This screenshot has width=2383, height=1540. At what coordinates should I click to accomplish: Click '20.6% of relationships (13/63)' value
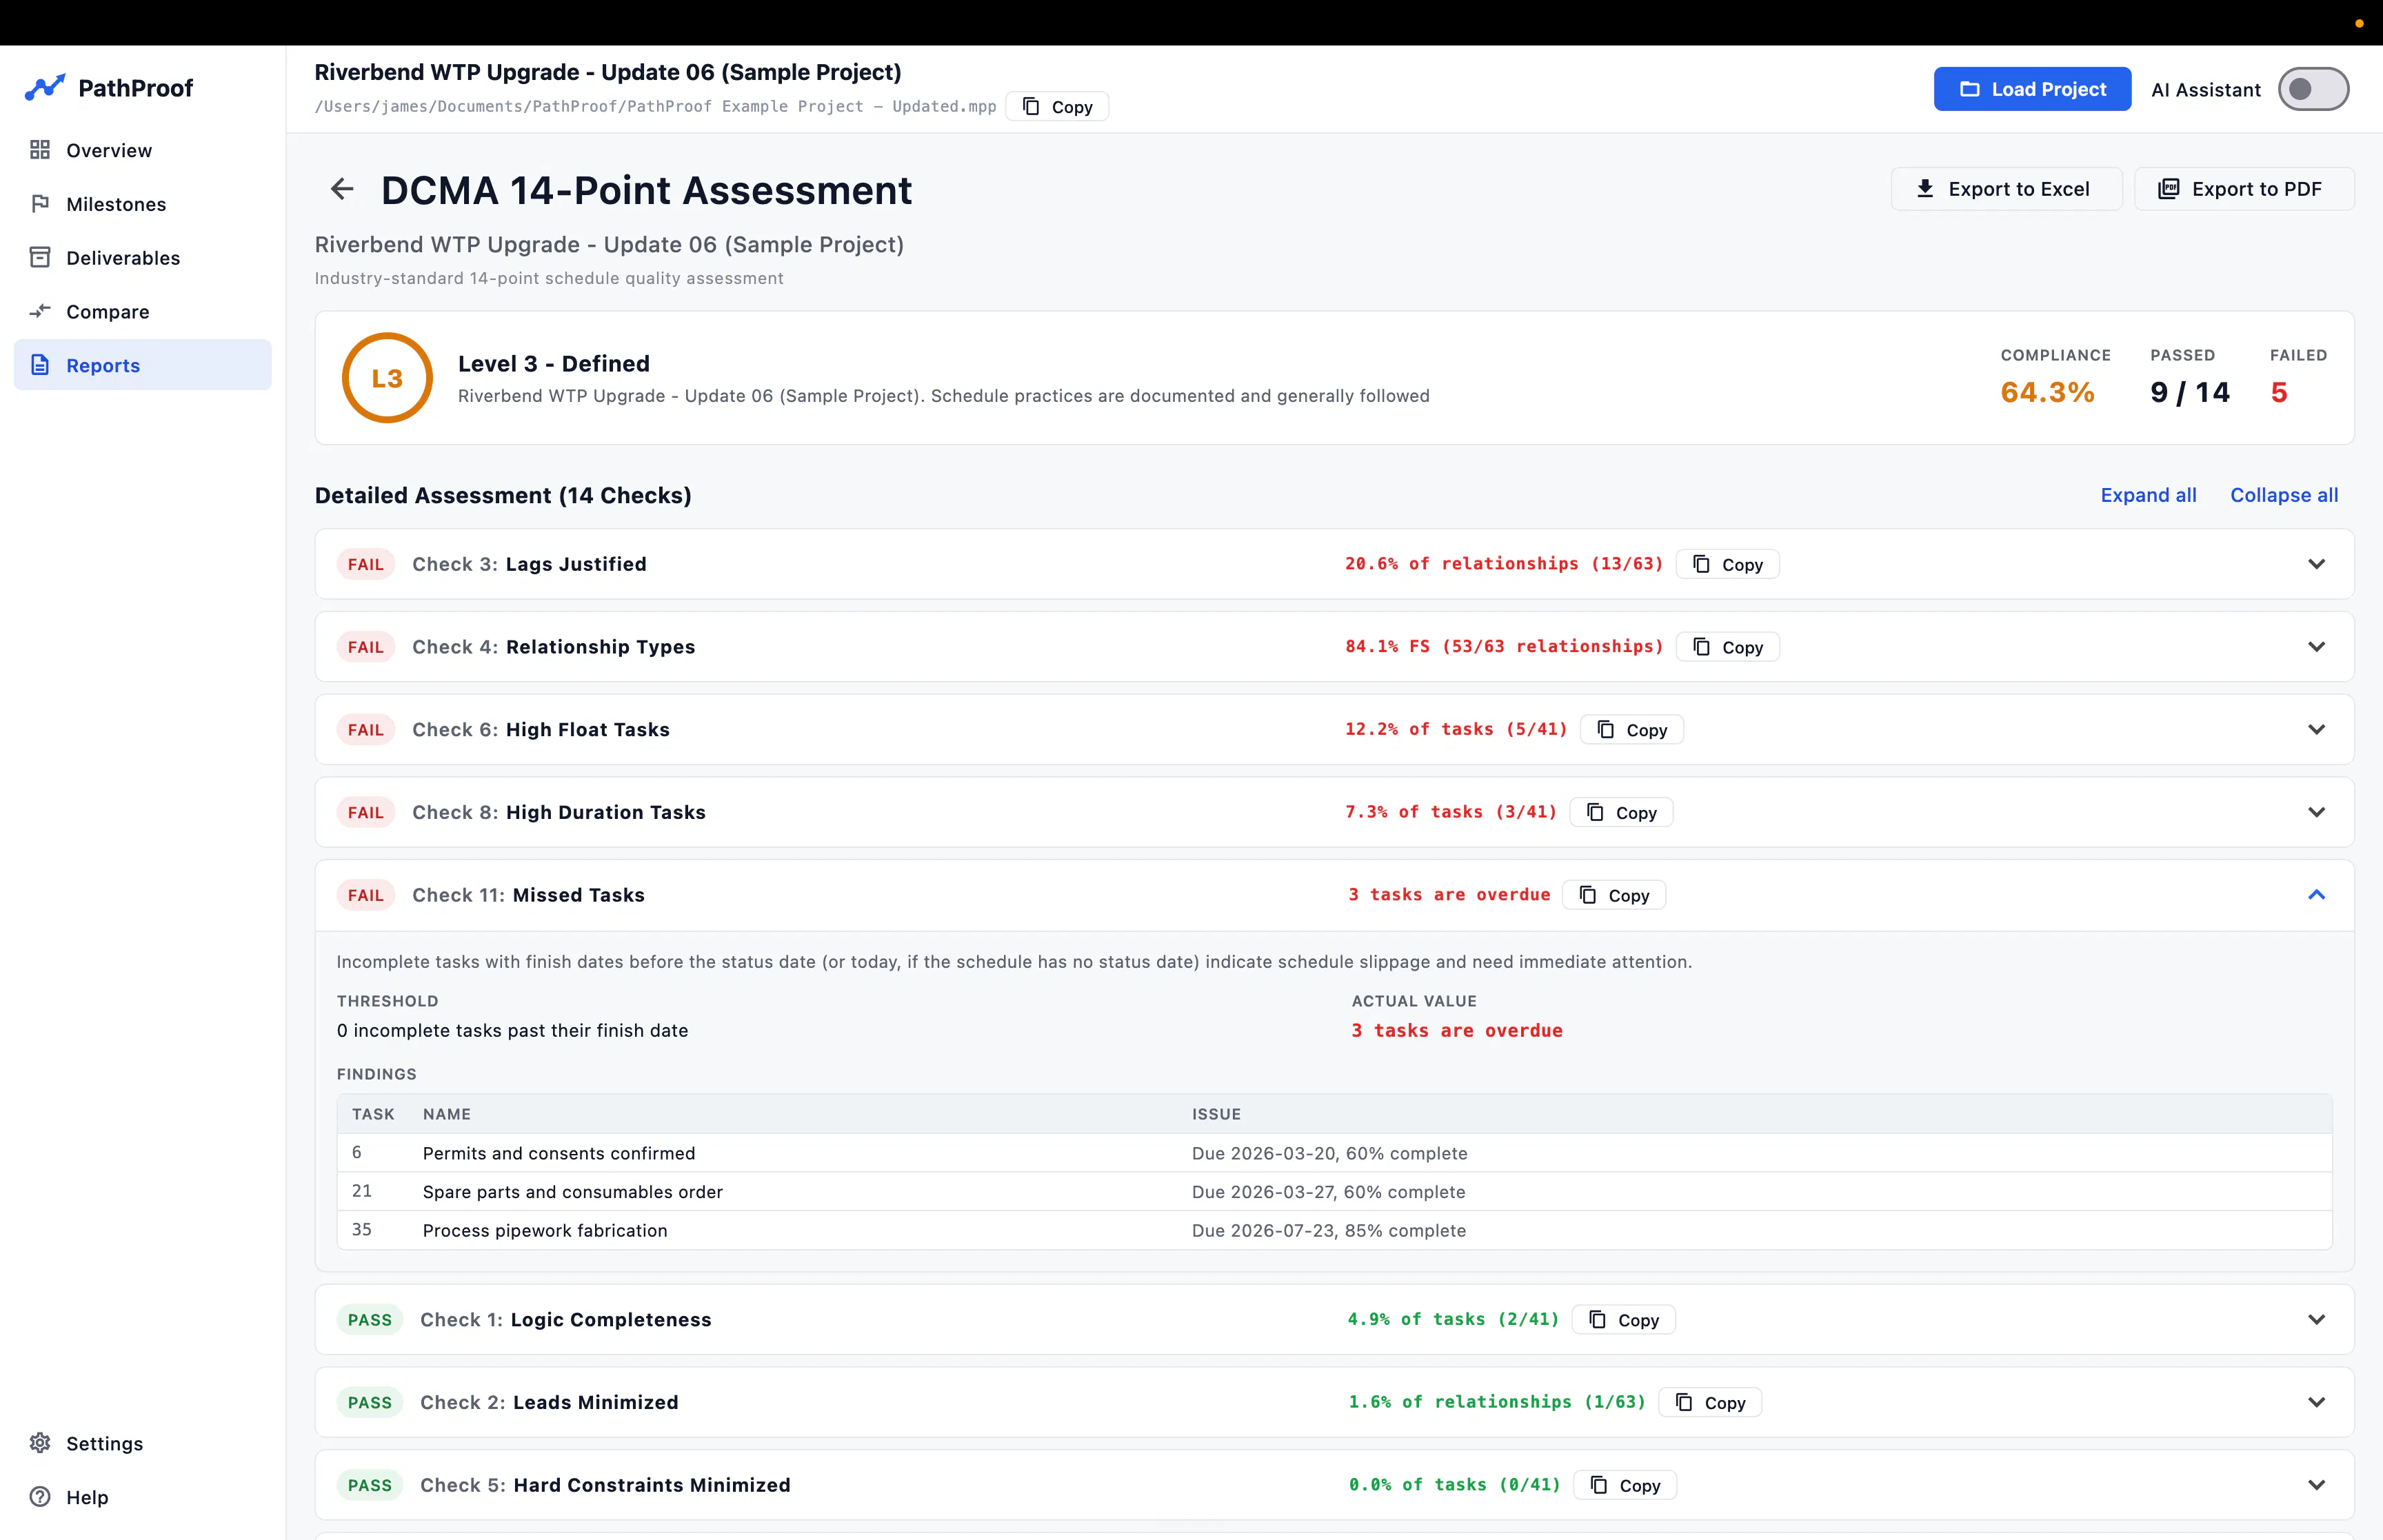(1504, 564)
